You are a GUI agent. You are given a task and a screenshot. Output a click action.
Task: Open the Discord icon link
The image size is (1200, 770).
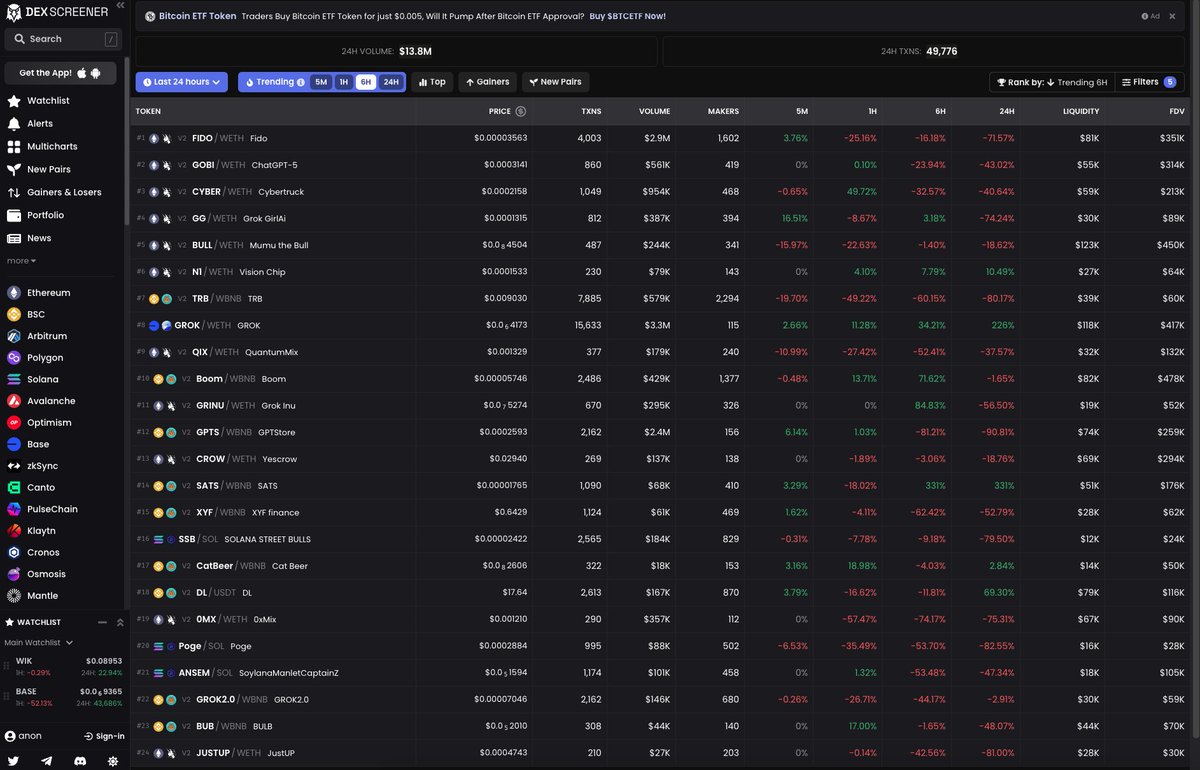[80, 761]
